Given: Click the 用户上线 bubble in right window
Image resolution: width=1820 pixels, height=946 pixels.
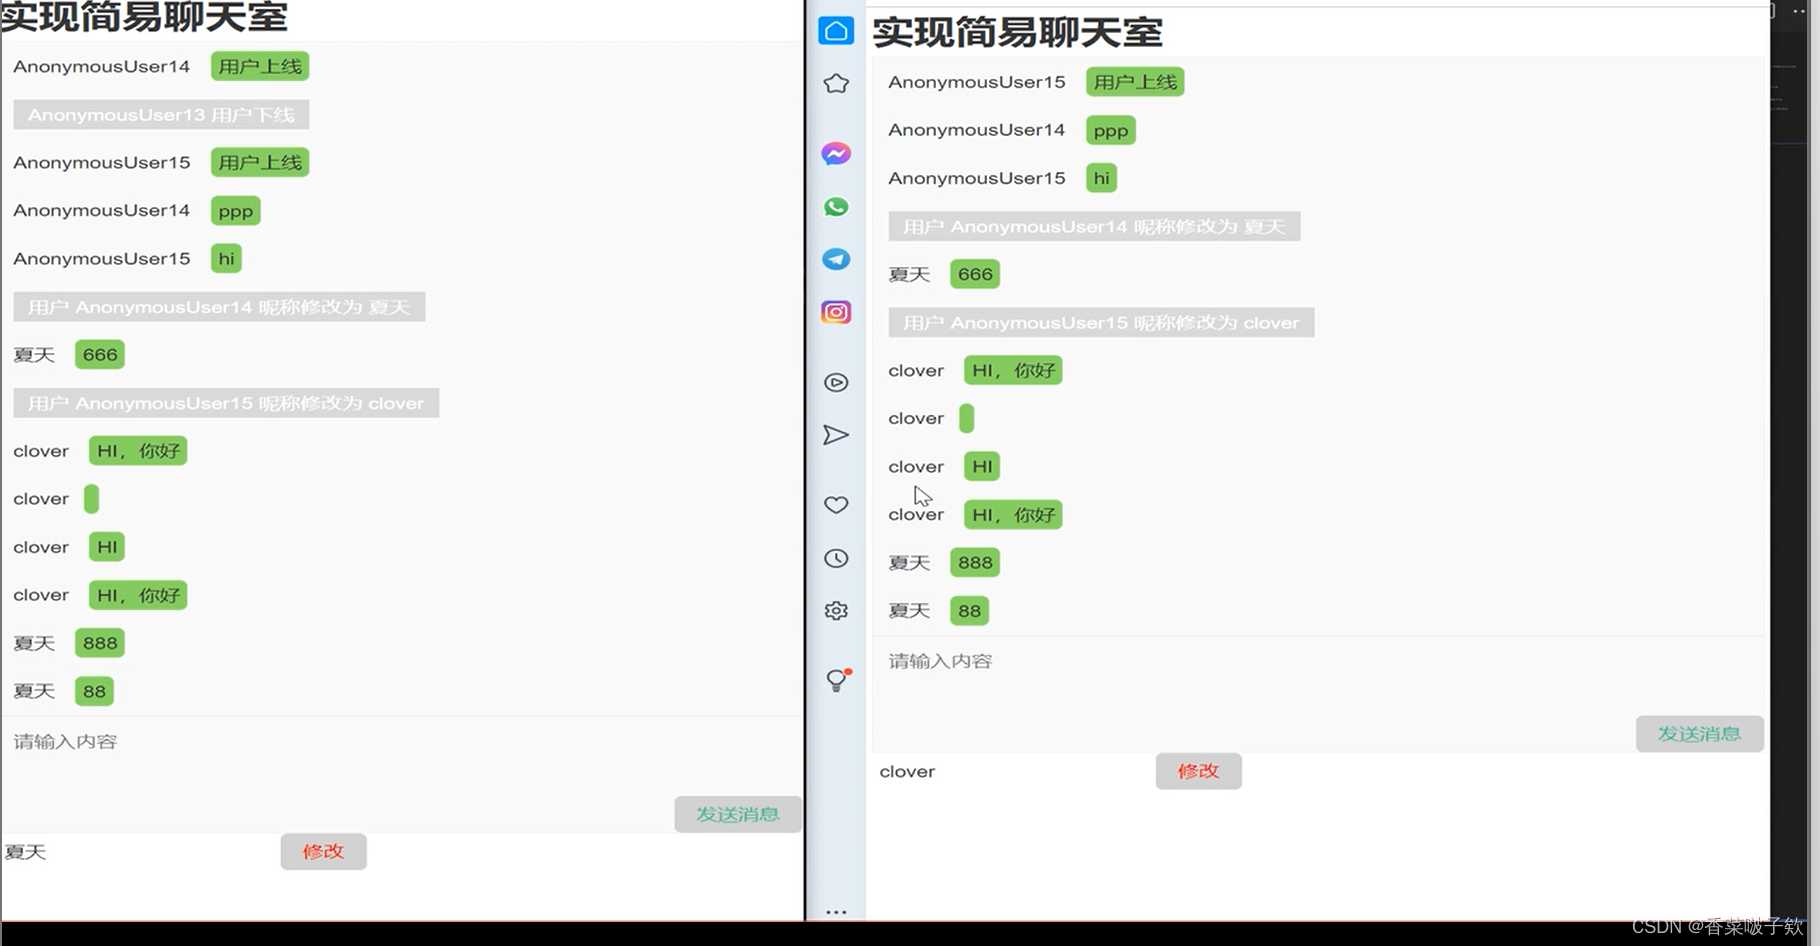Looking at the screenshot, I should click(x=1135, y=82).
